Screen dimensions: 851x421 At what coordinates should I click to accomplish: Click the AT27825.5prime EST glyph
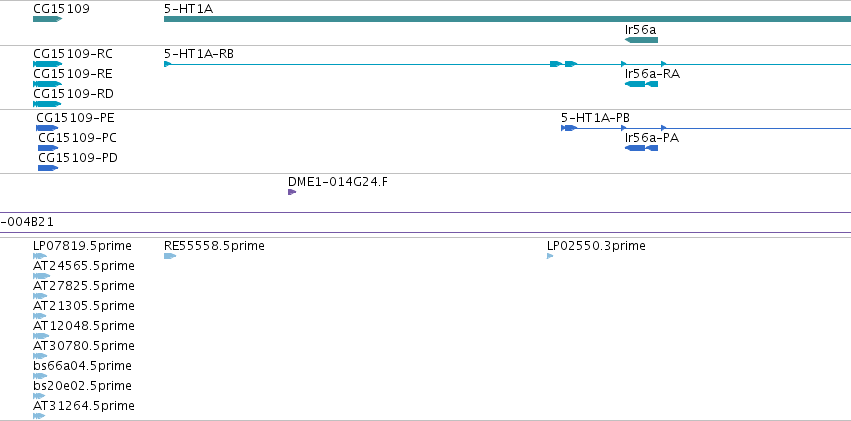pyautogui.click(x=40, y=296)
